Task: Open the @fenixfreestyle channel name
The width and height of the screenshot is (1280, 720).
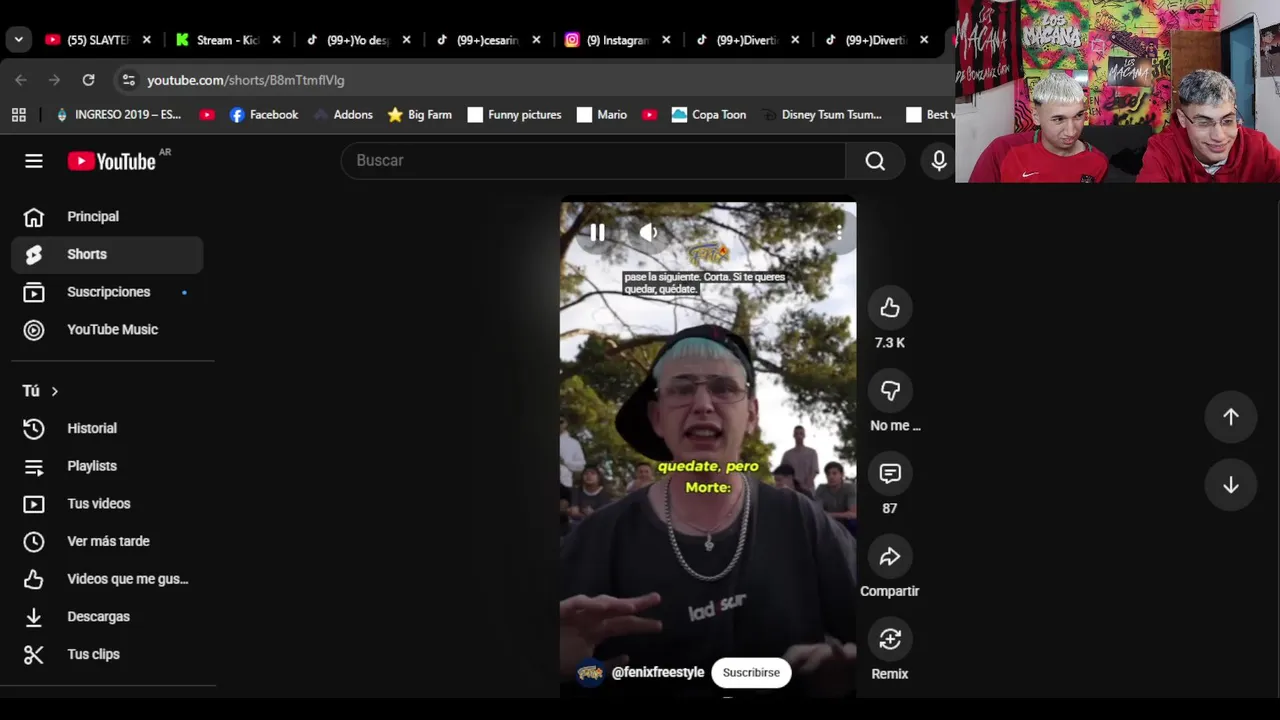Action: (x=658, y=673)
